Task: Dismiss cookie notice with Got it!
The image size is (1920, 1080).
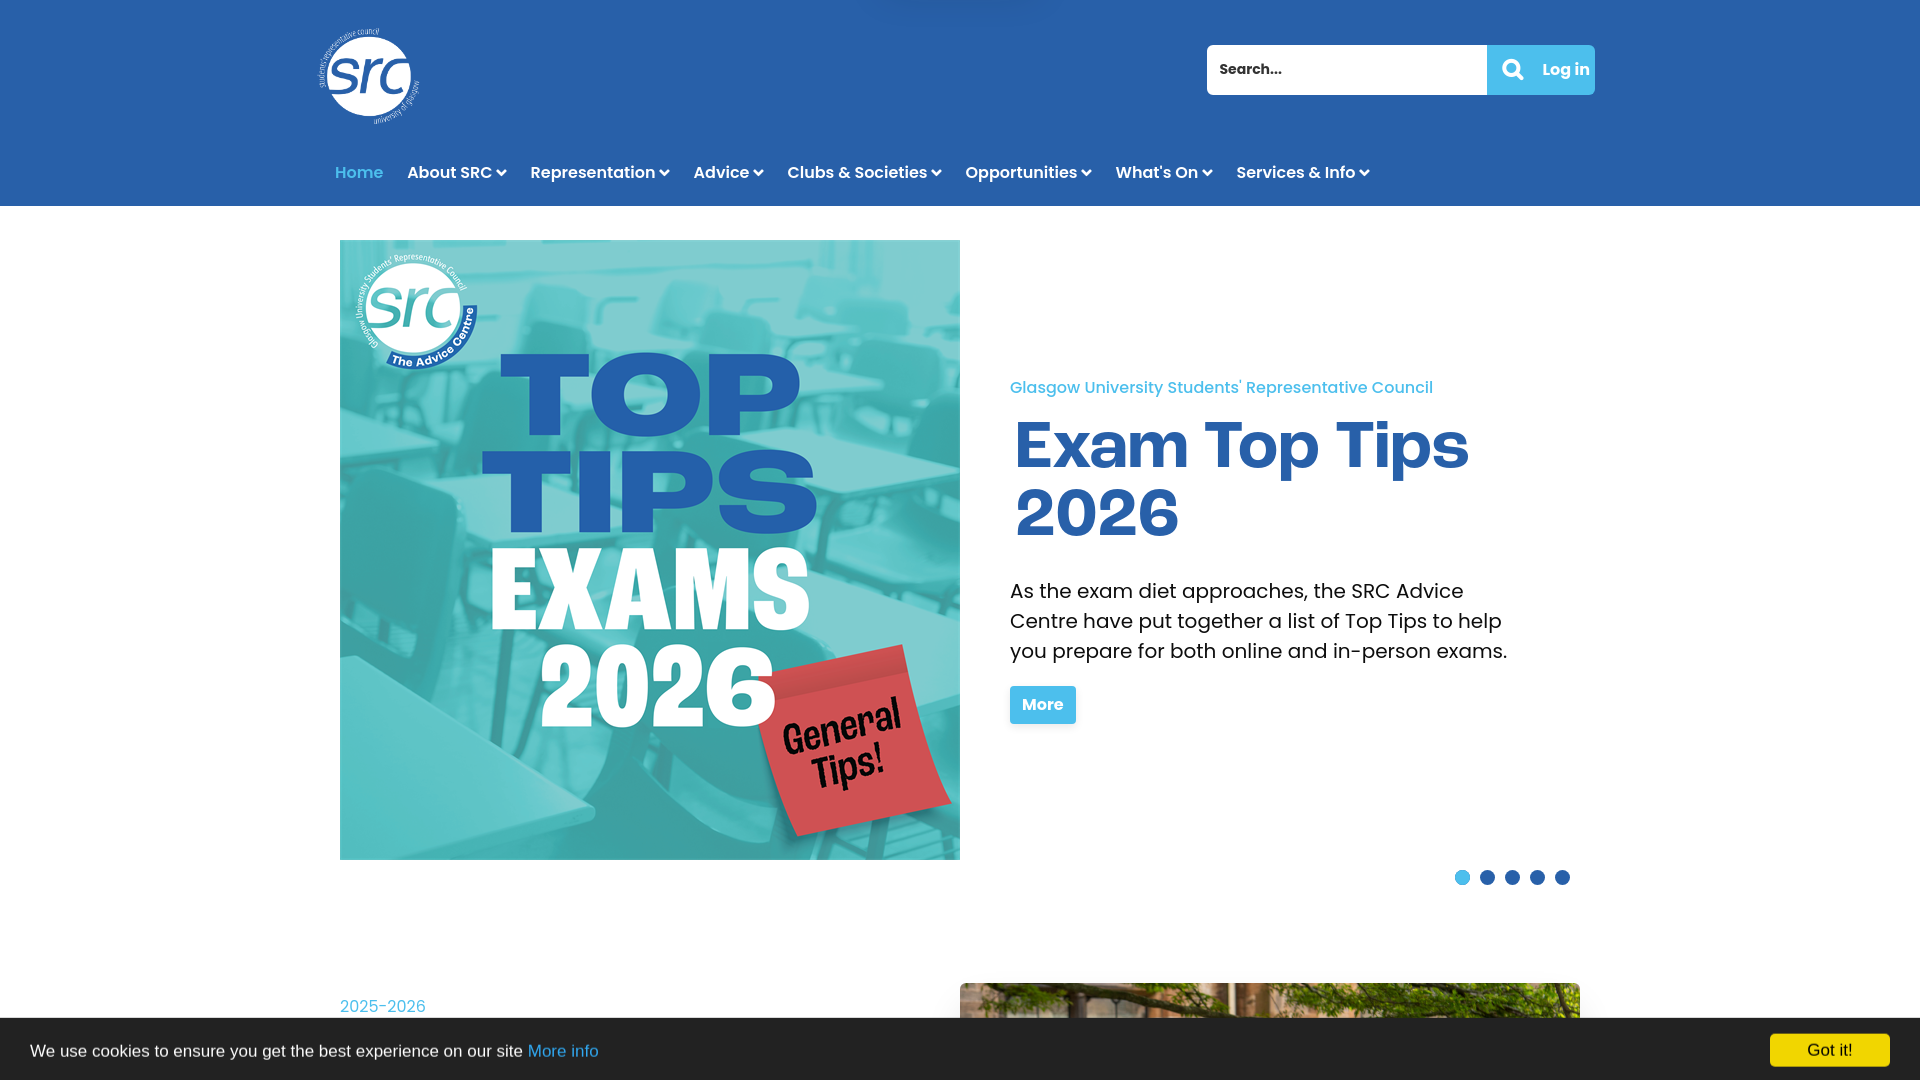Action: coord(1829,1050)
